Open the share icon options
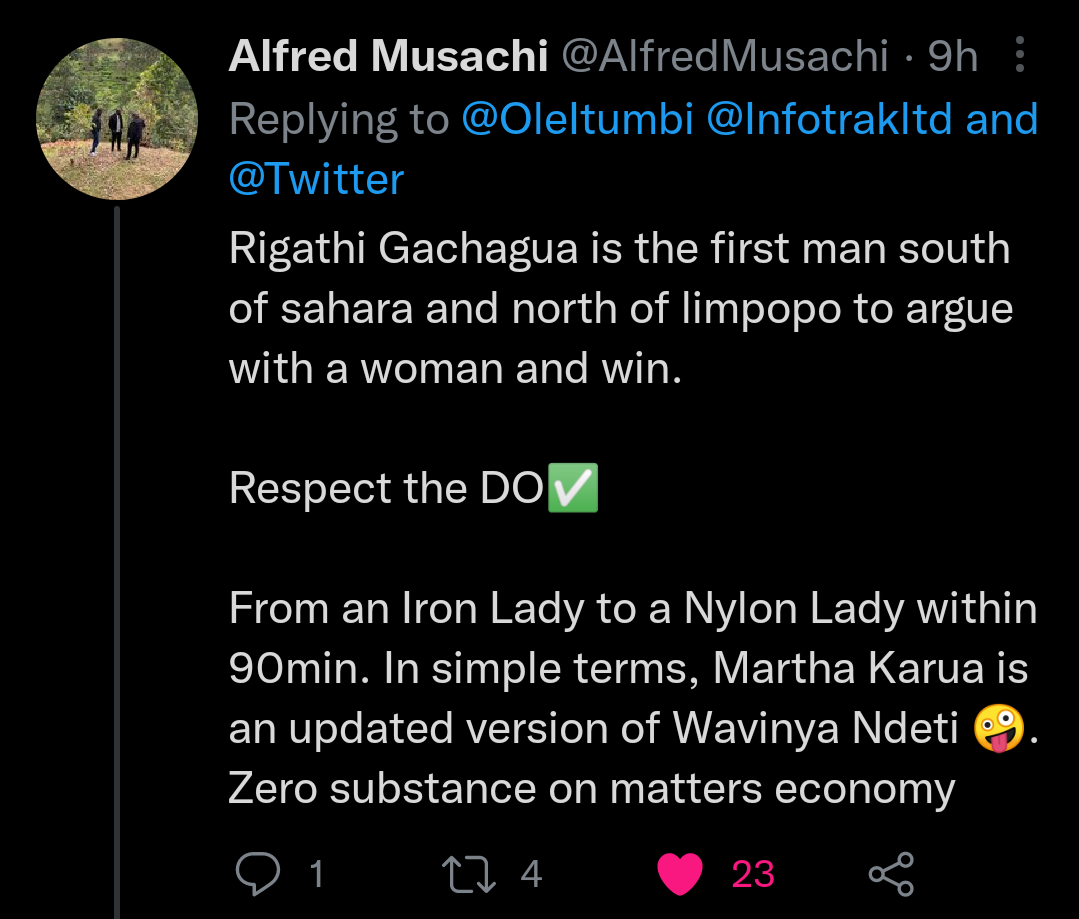This screenshot has height=919, width=1079. 891,874
